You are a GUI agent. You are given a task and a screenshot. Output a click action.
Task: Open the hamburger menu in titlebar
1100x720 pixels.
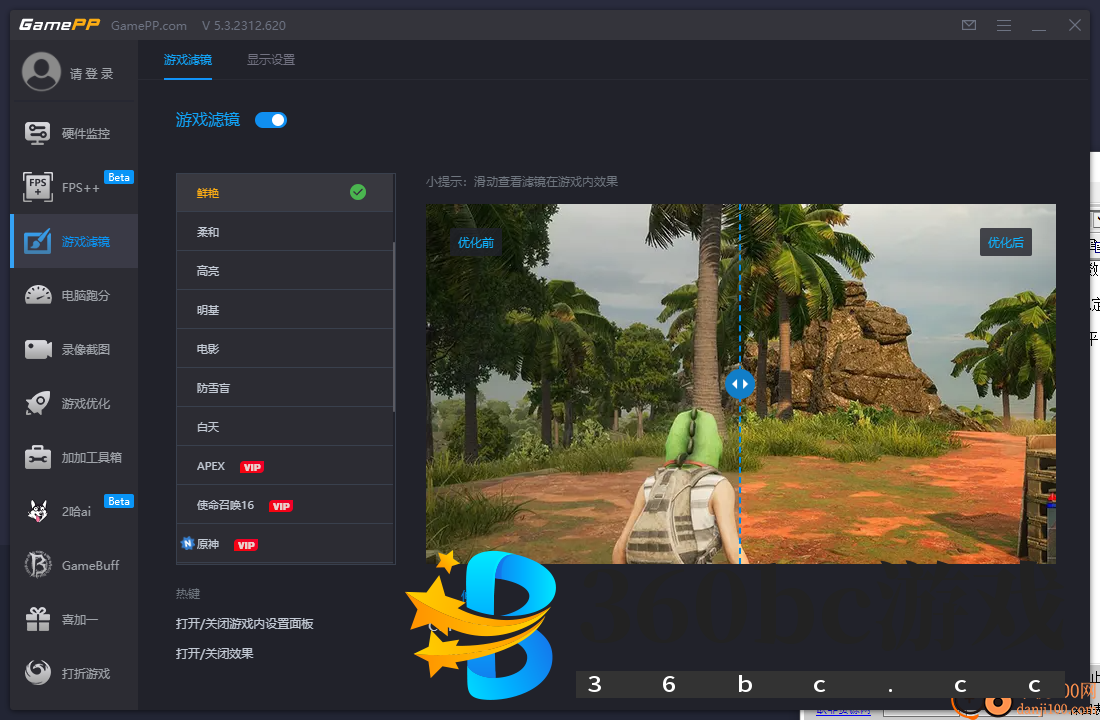(1003, 25)
